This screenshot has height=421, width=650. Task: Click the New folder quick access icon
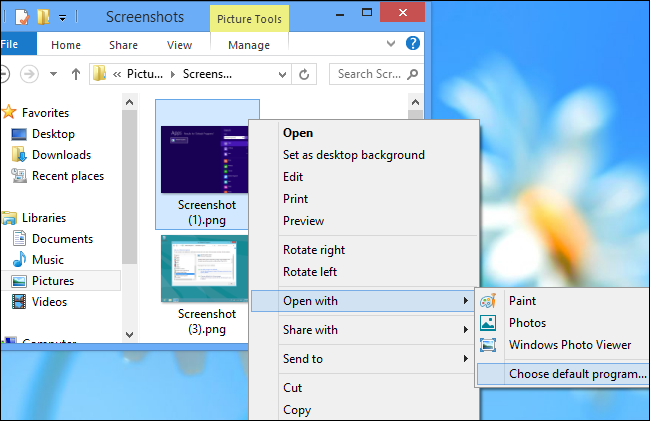tap(43, 17)
